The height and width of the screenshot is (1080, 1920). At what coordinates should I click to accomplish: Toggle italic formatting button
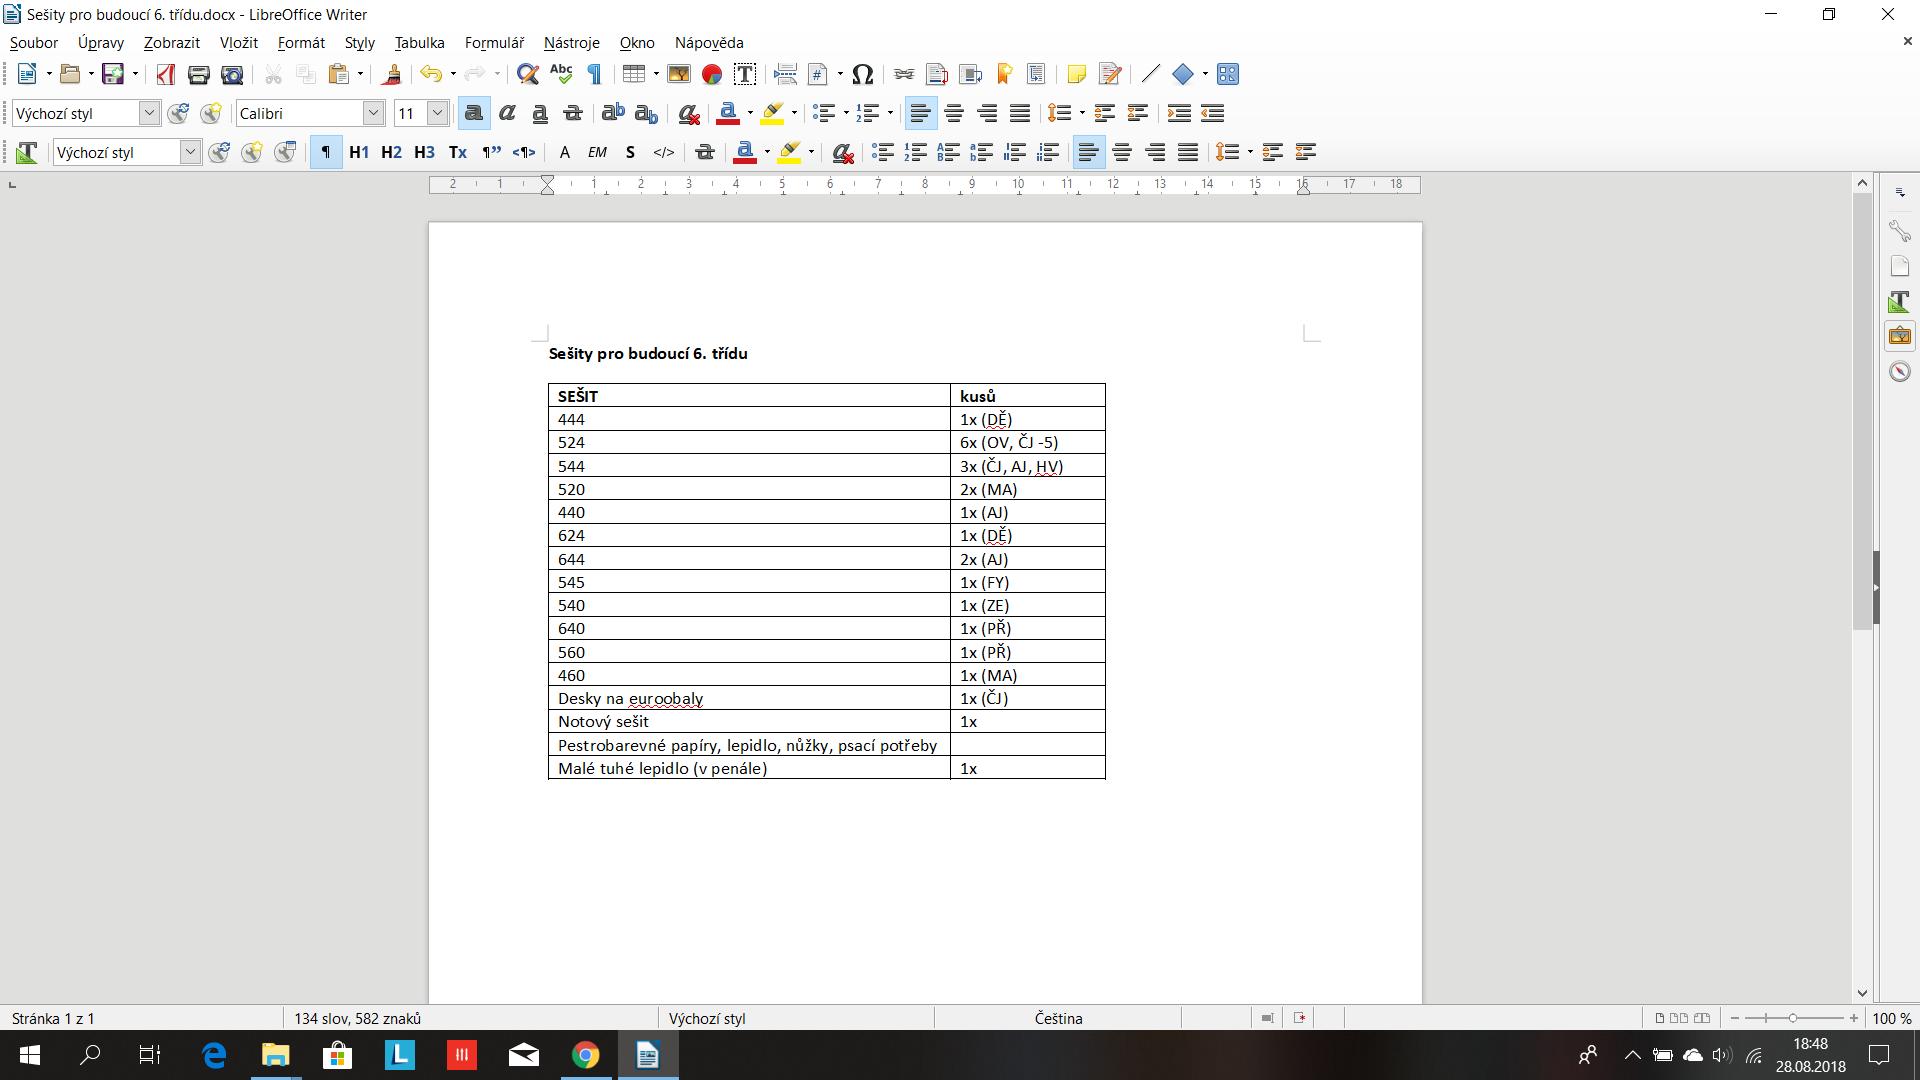507,113
